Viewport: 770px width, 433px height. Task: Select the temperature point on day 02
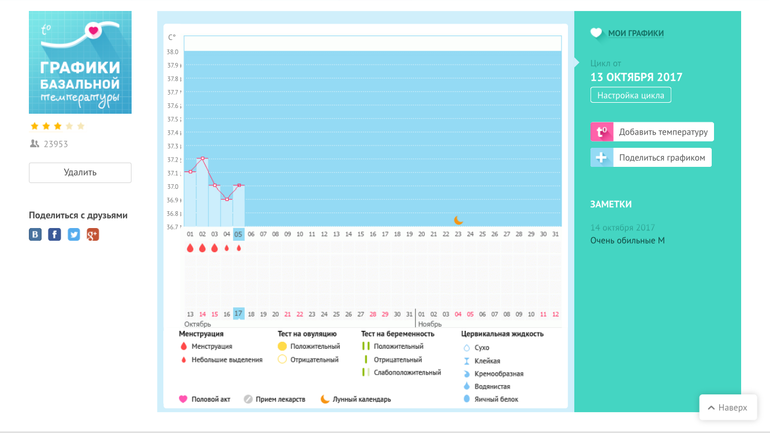(x=203, y=158)
